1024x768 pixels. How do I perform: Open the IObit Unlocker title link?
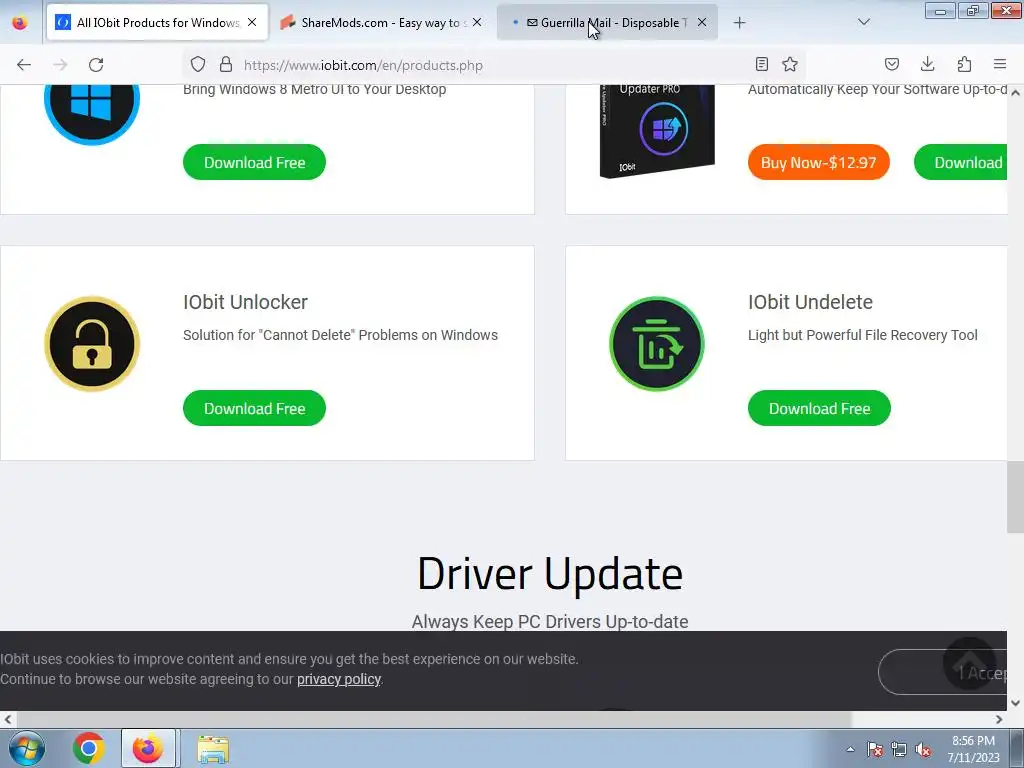245,302
